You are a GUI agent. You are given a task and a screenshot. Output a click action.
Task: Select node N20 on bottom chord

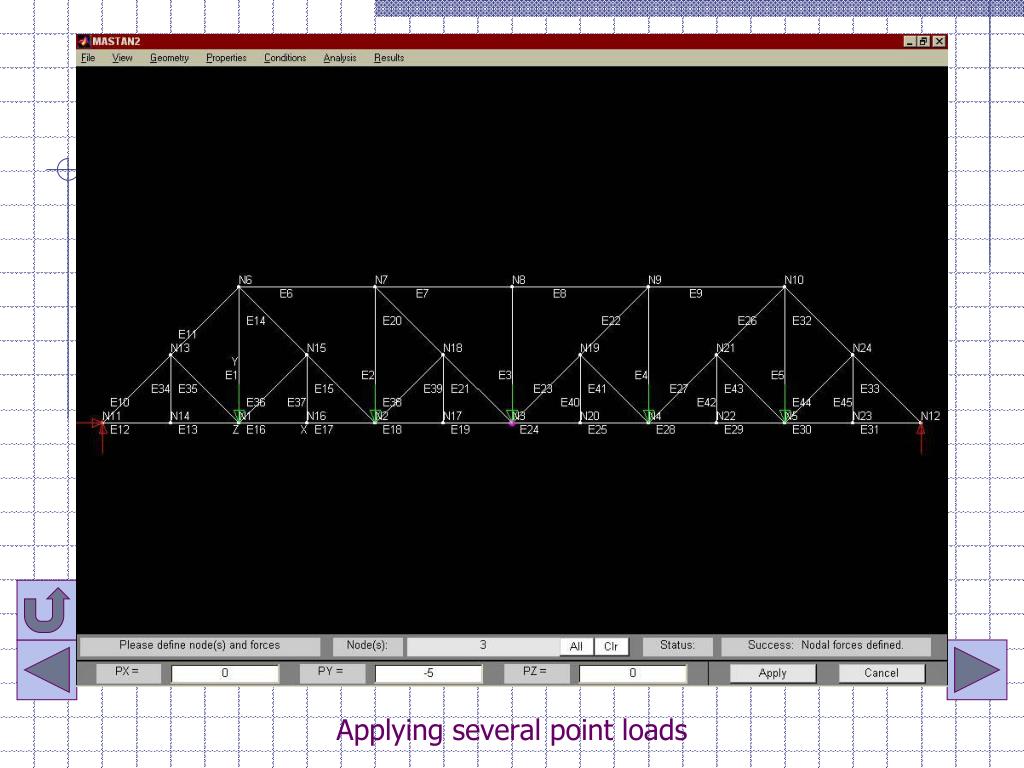coord(581,423)
